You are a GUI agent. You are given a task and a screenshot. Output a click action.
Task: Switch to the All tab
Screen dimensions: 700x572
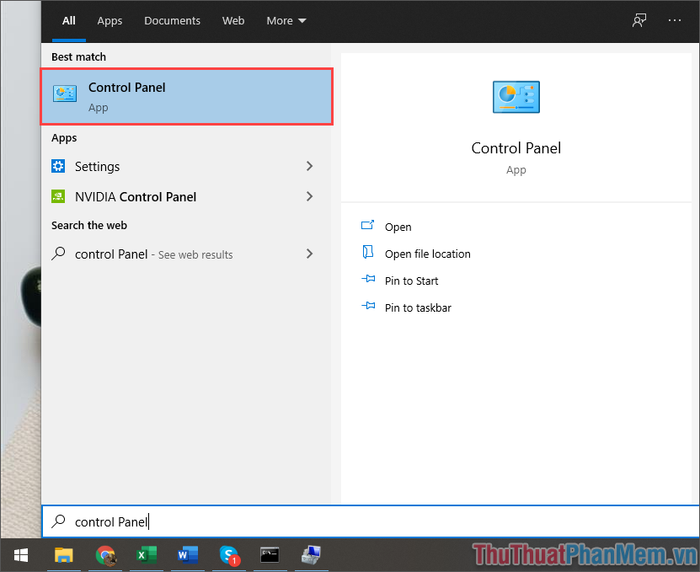pos(69,21)
